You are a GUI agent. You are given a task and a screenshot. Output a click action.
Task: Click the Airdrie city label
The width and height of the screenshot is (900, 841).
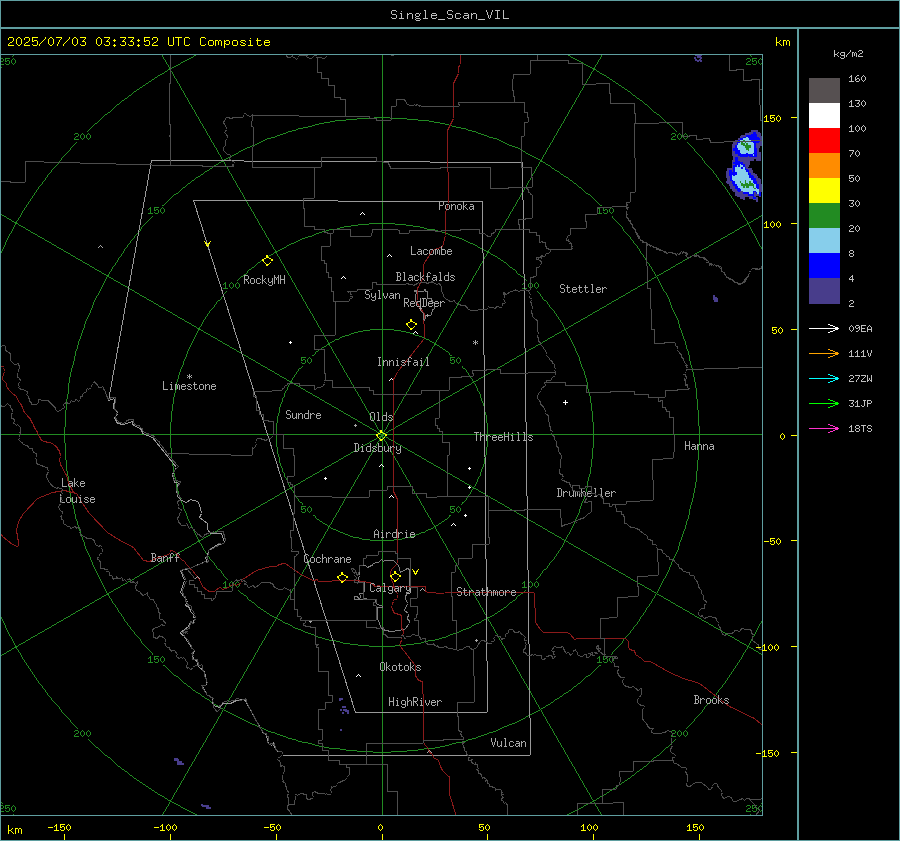click(x=394, y=534)
